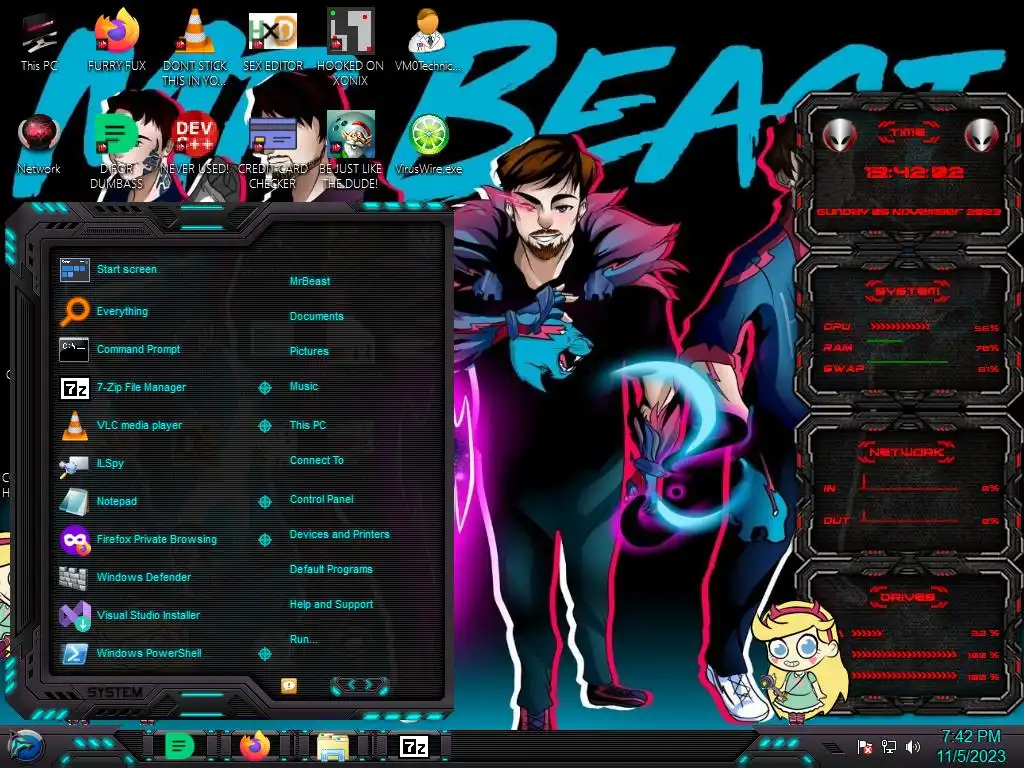The image size is (1024, 768).
Task: Launch VLC media player from start menu
Action: pos(139,425)
